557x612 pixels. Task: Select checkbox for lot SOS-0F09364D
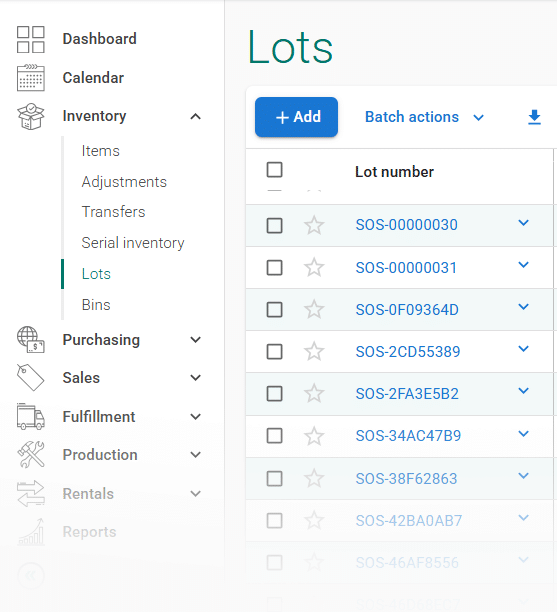coord(274,310)
